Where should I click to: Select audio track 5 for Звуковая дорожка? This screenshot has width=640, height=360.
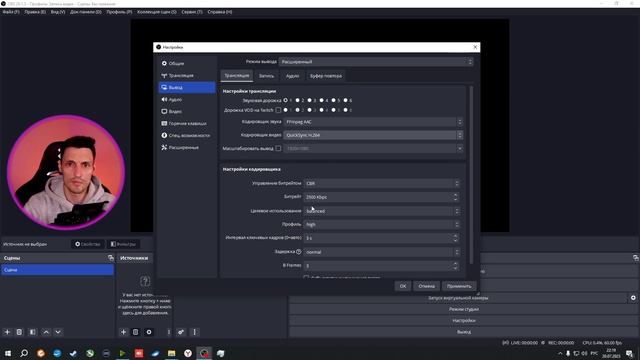tap(333, 100)
